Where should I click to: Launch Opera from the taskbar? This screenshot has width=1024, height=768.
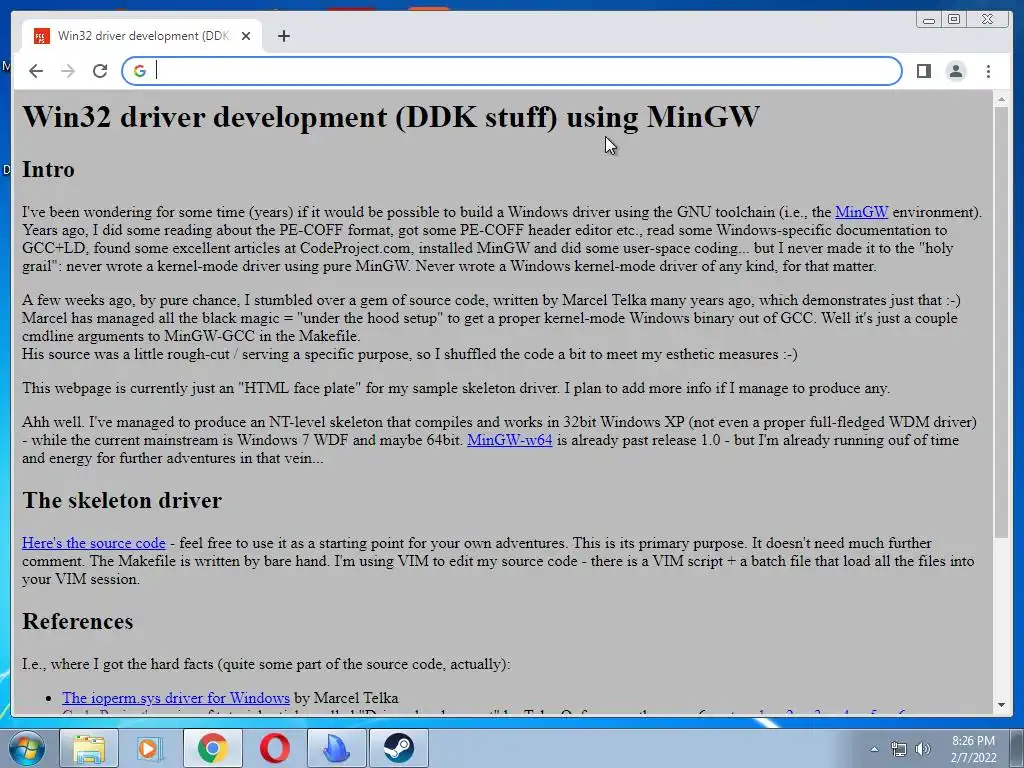275,748
